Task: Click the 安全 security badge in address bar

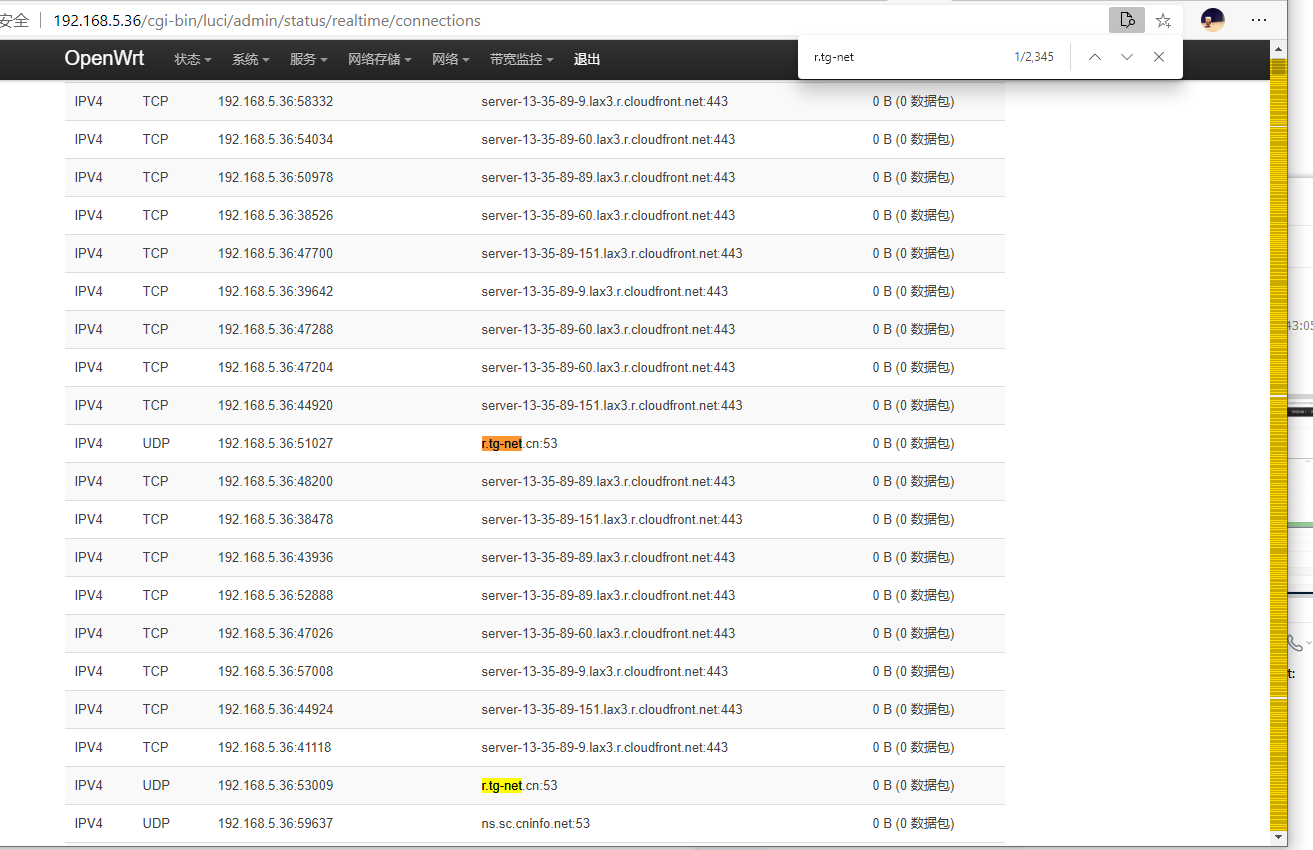Action: tap(14, 20)
